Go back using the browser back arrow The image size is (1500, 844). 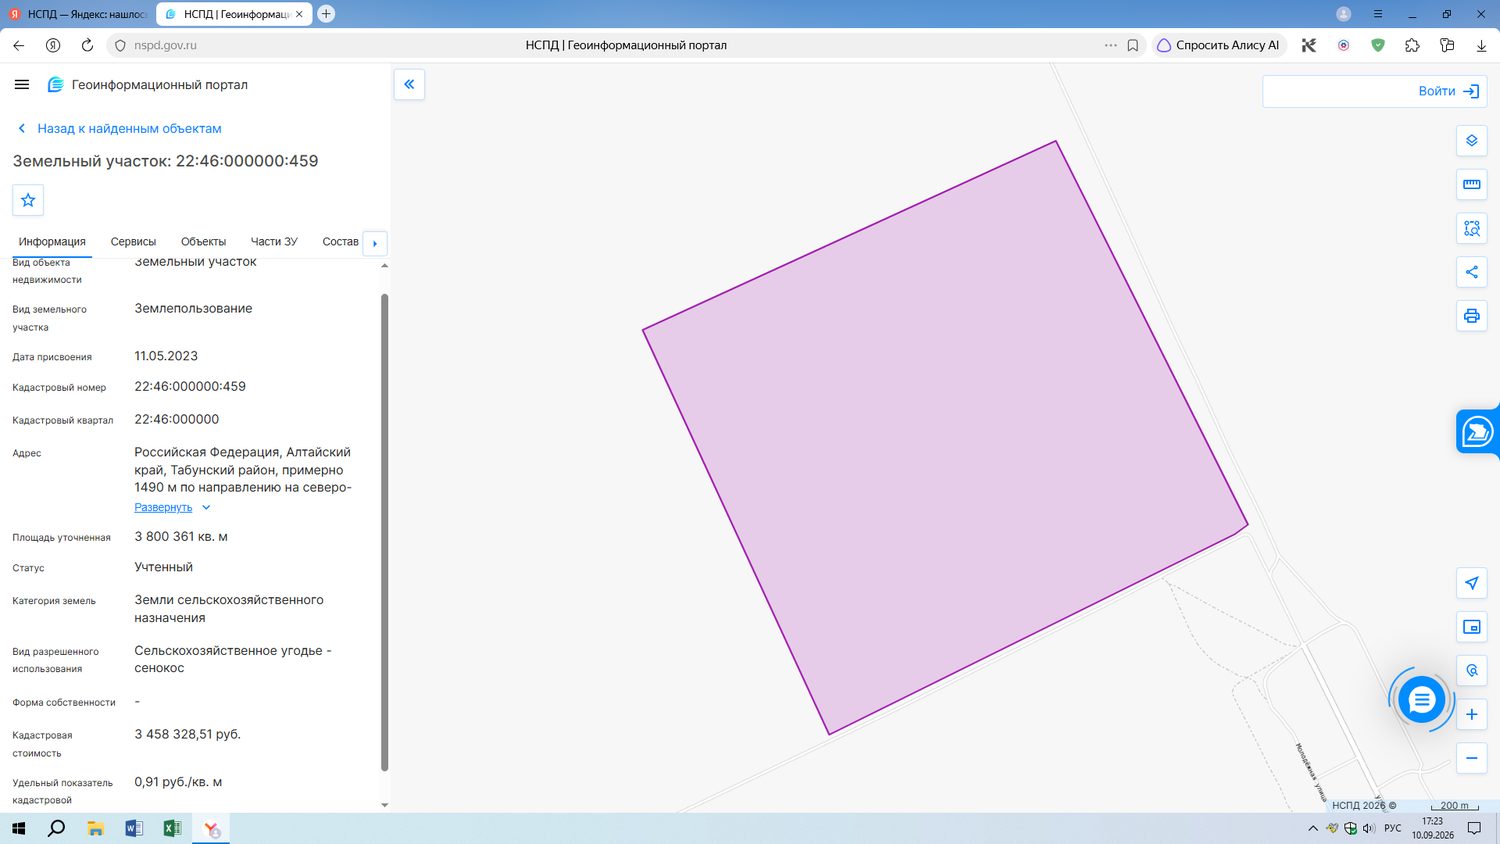pos(19,45)
